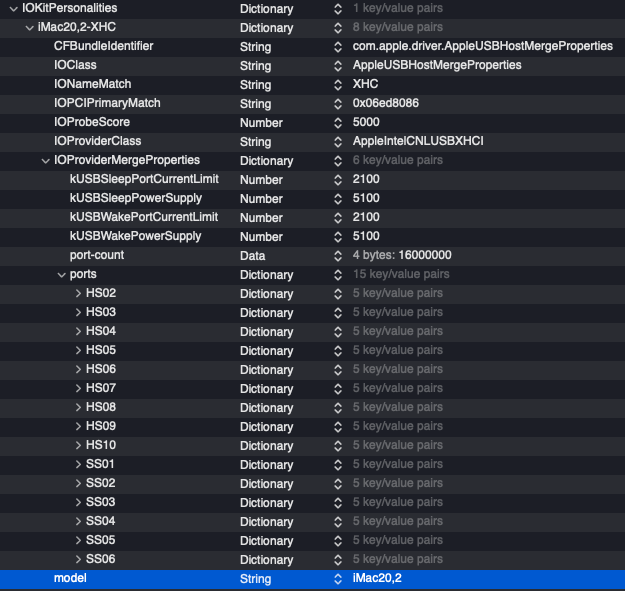625x591 pixels.
Task: Click Dictionary type of IOProviderMergeProperties
Action: (267, 161)
